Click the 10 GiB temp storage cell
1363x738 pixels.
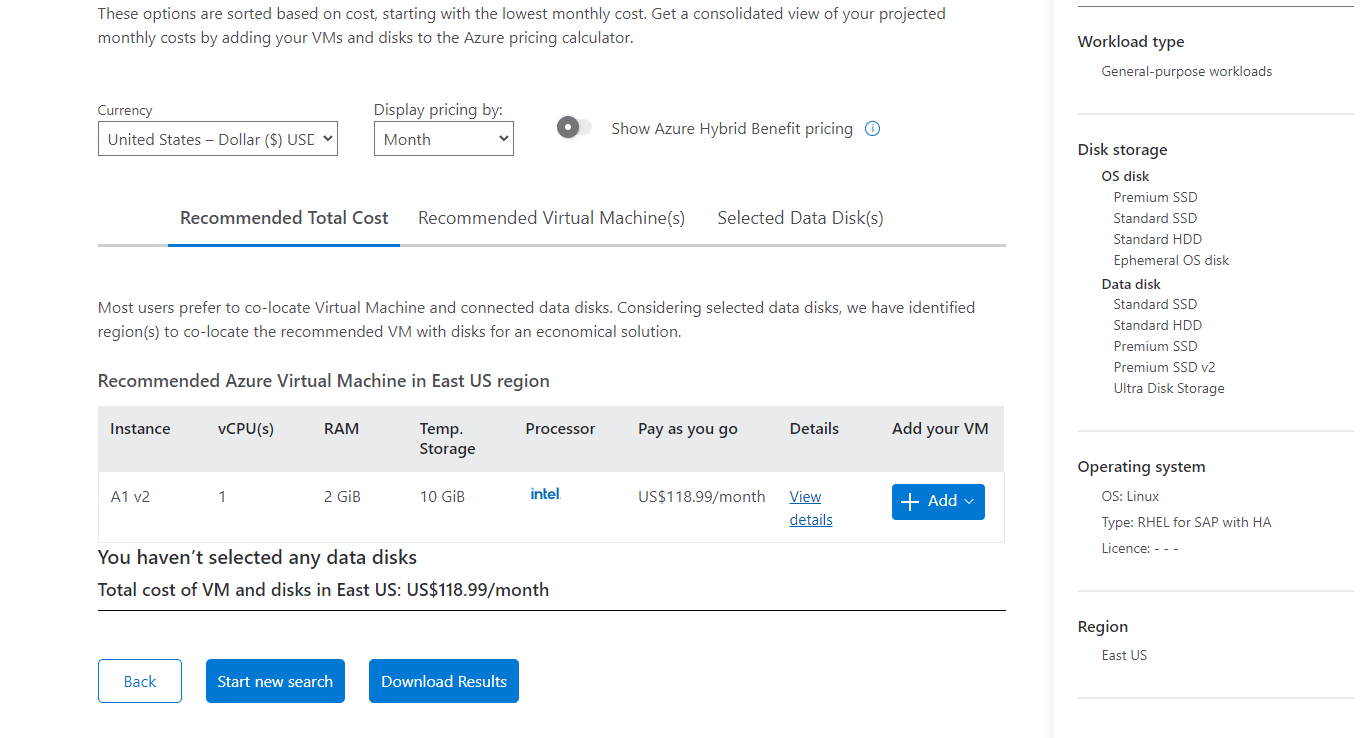pos(442,496)
